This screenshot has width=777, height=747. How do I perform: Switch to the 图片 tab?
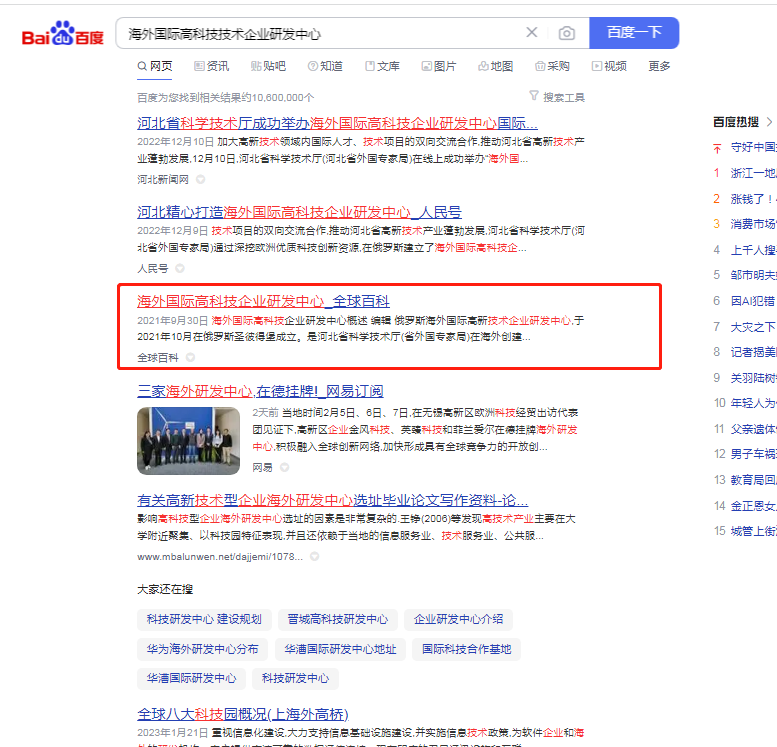[439, 66]
